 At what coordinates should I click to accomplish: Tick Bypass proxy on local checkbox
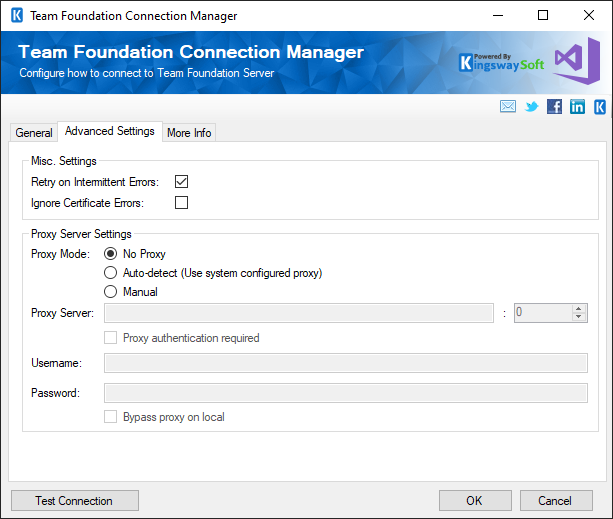(x=111, y=417)
